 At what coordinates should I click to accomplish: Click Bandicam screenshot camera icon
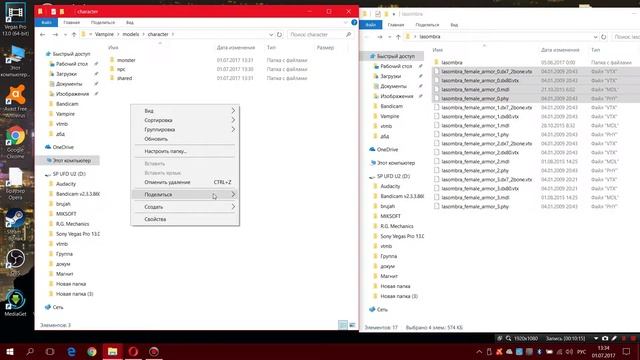click(x=605, y=338)
